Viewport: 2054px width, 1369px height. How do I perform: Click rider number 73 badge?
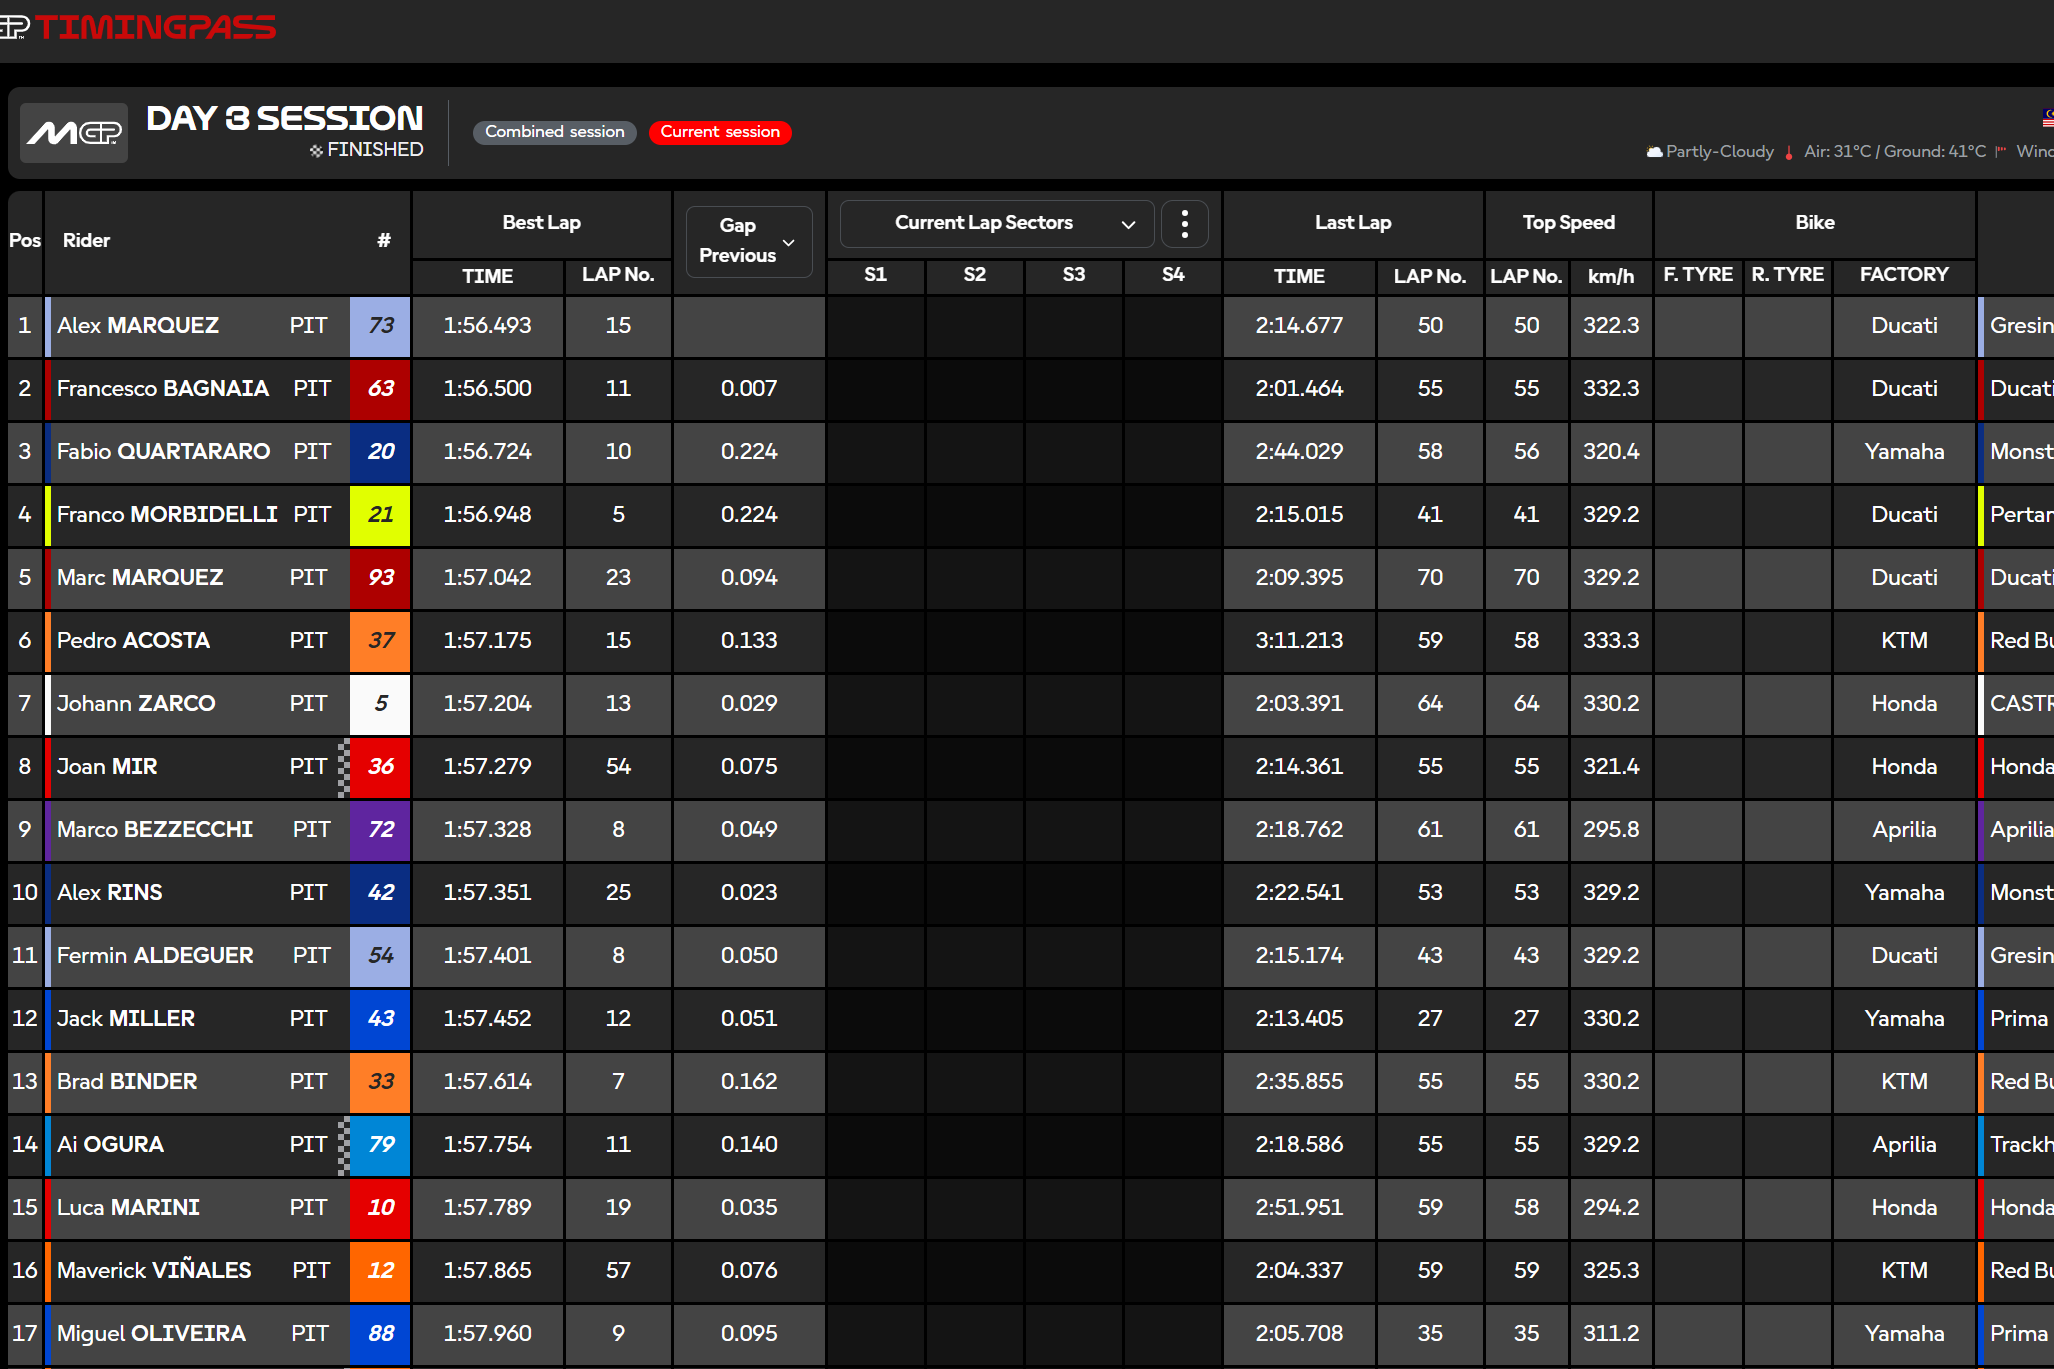[380, 326]
